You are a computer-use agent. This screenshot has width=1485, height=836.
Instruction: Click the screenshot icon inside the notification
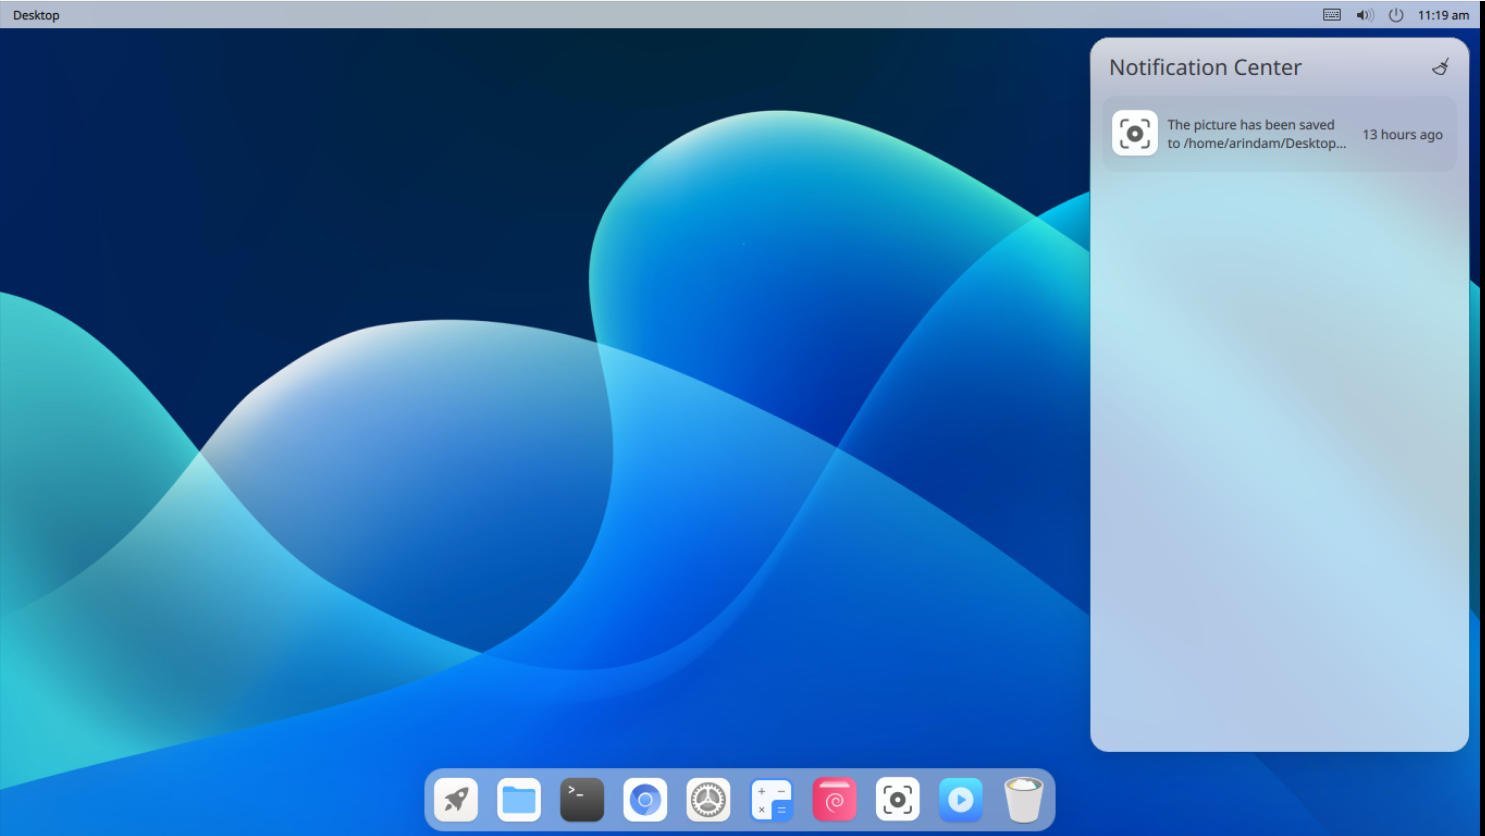1135,132
